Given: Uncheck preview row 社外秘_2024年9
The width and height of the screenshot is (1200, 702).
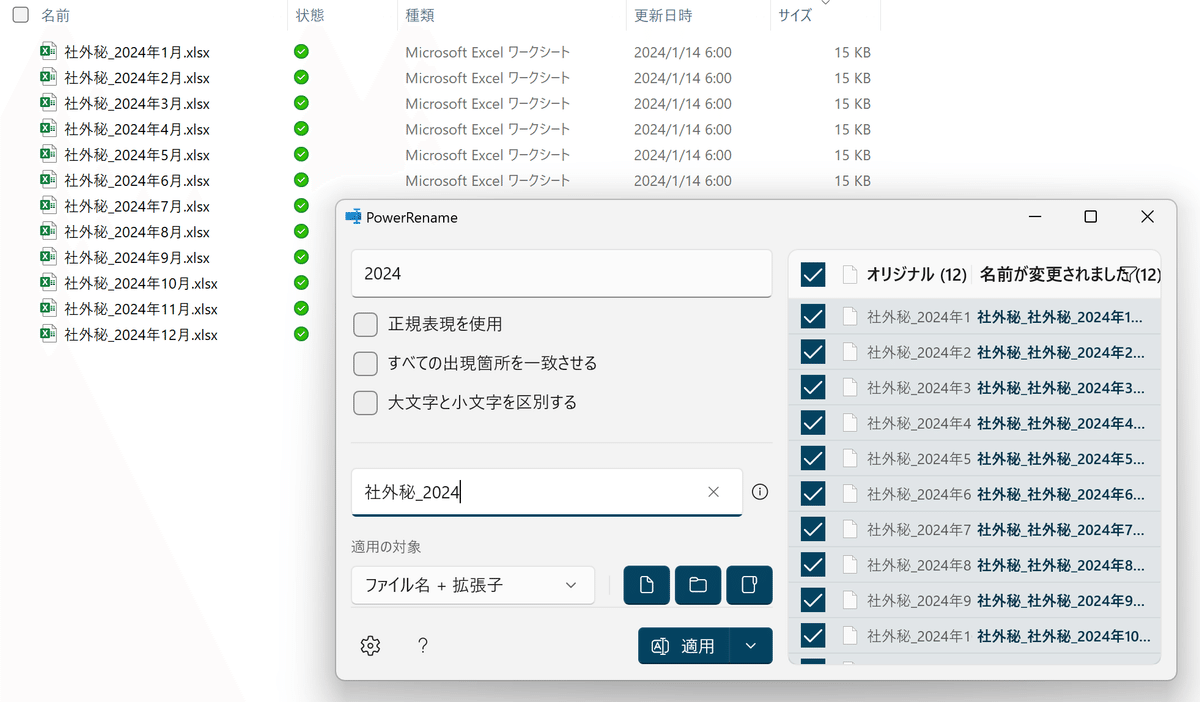Looking at the screenshot, I should click(x=813, y=600).
